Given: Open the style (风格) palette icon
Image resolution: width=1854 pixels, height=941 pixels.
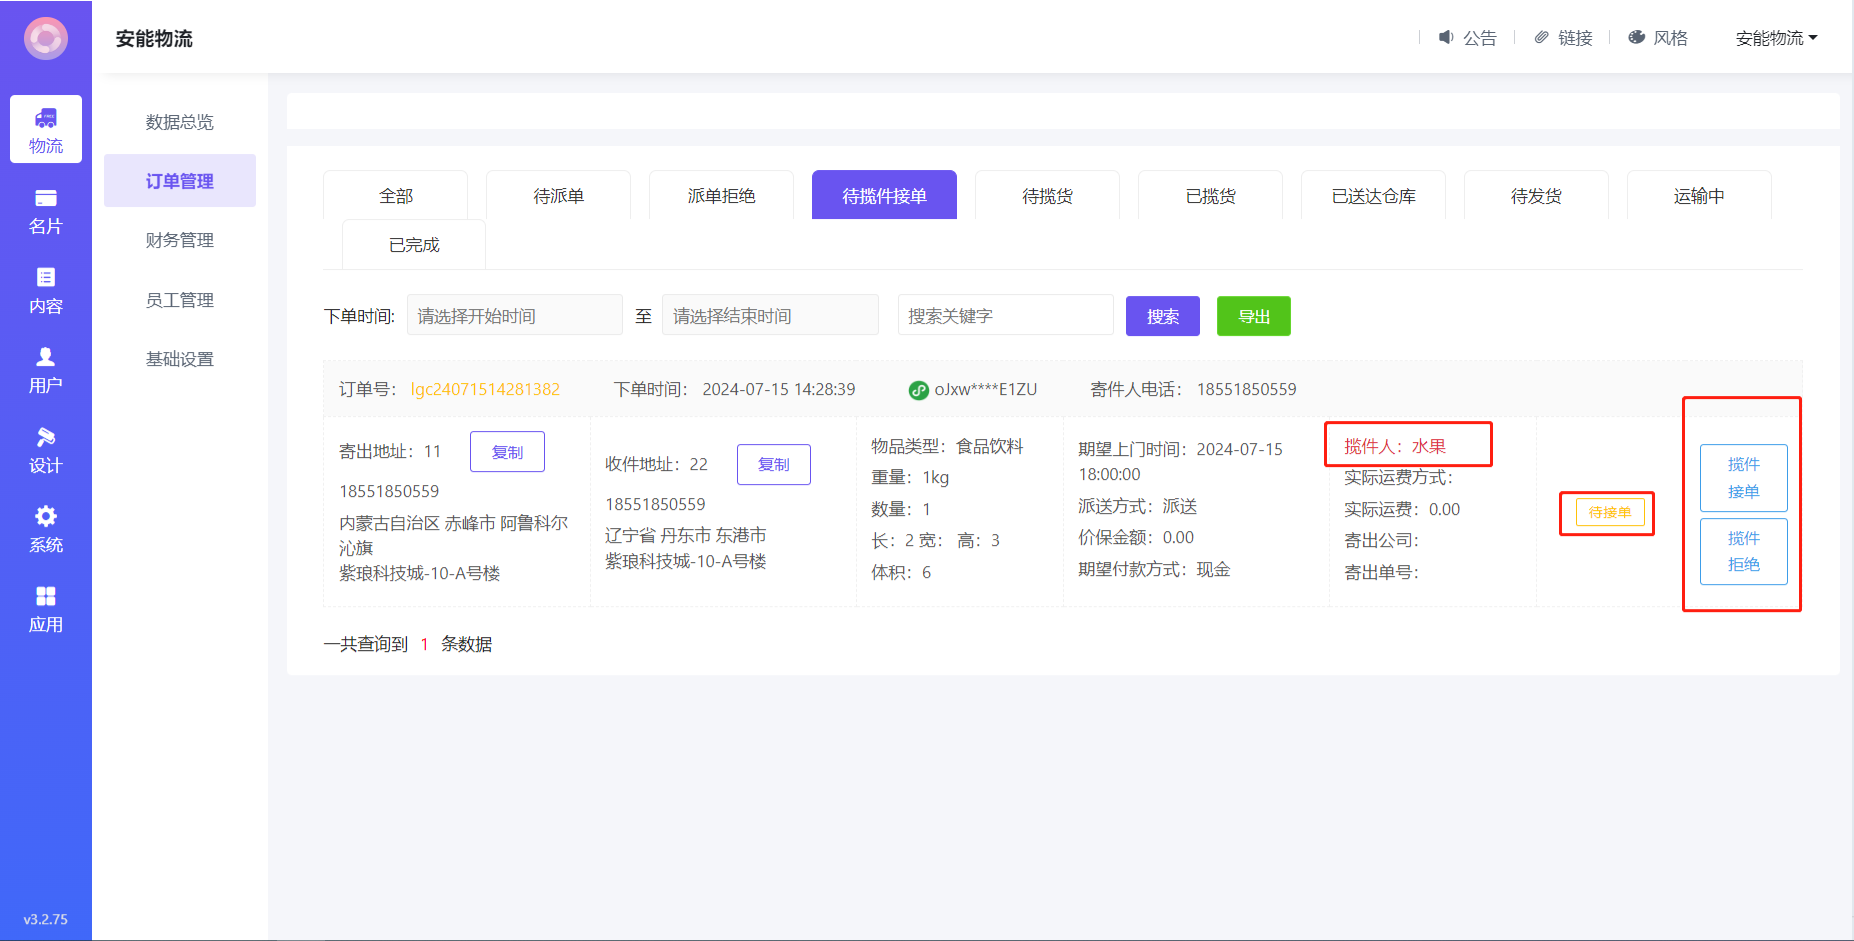Looking at the screenshot, I should point(1637,37).
